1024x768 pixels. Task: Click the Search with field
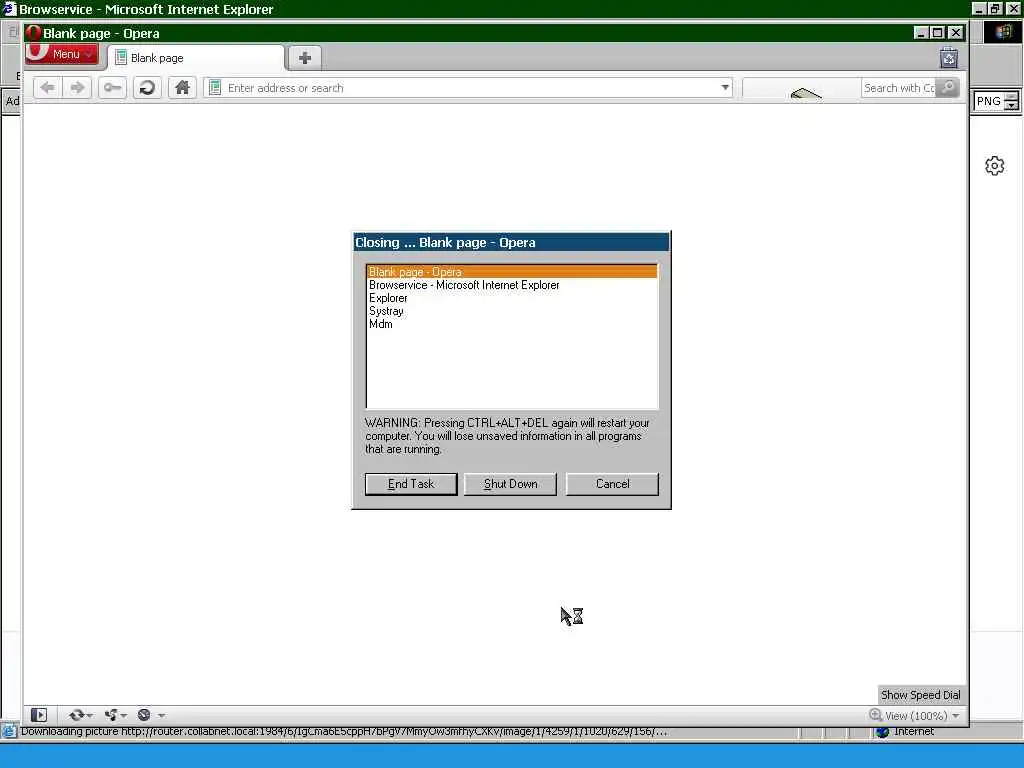point(899,88)
